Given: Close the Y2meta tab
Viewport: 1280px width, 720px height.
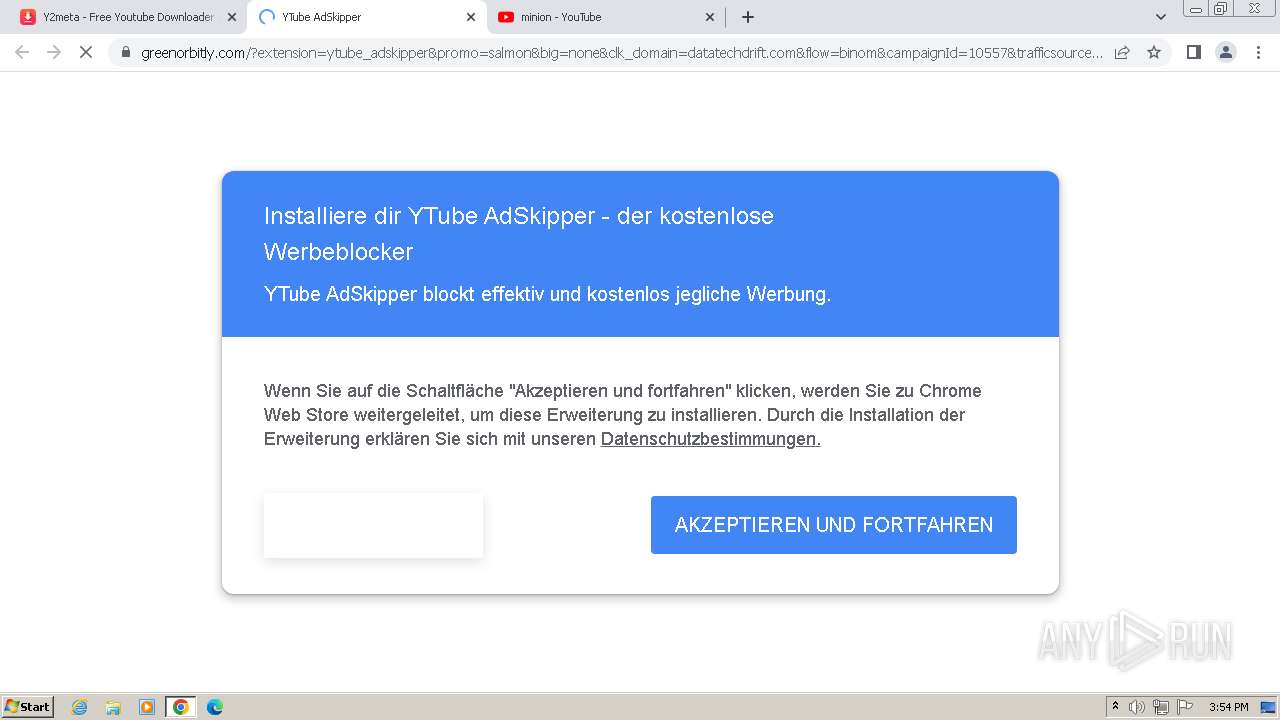Looking at the screenshot, I should tap(232, 17).
